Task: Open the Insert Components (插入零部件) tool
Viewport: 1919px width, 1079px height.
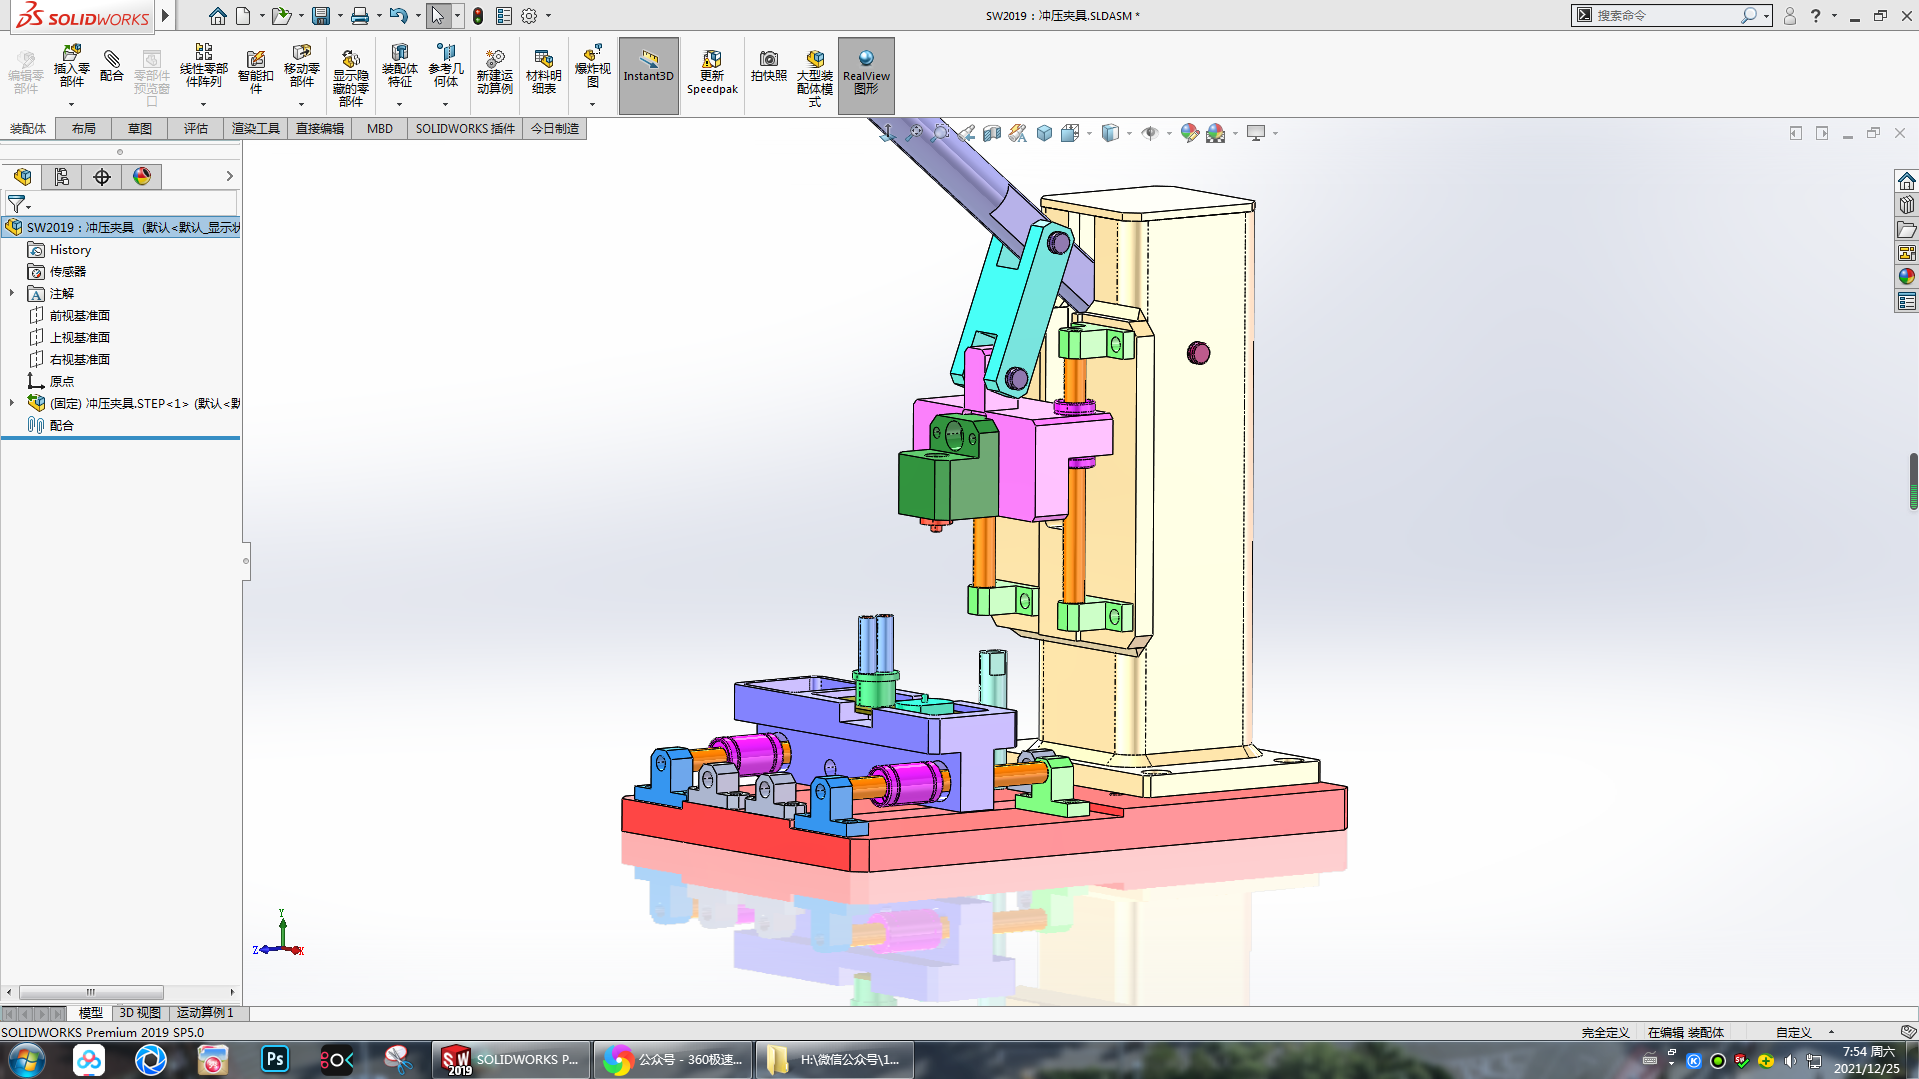Action: (x=71, y=66)
